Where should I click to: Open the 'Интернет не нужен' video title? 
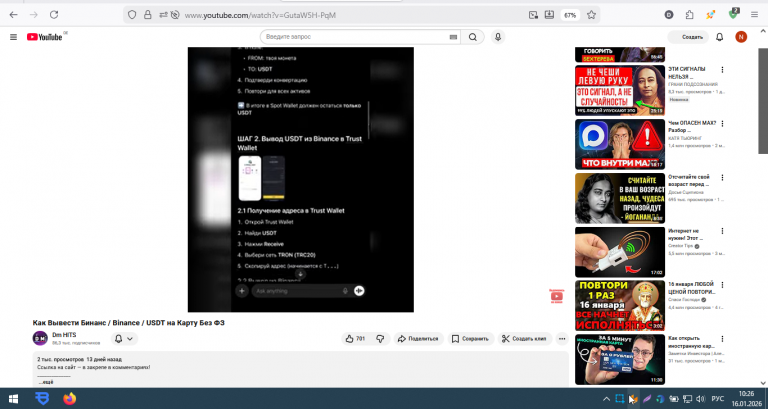point(685,234)
